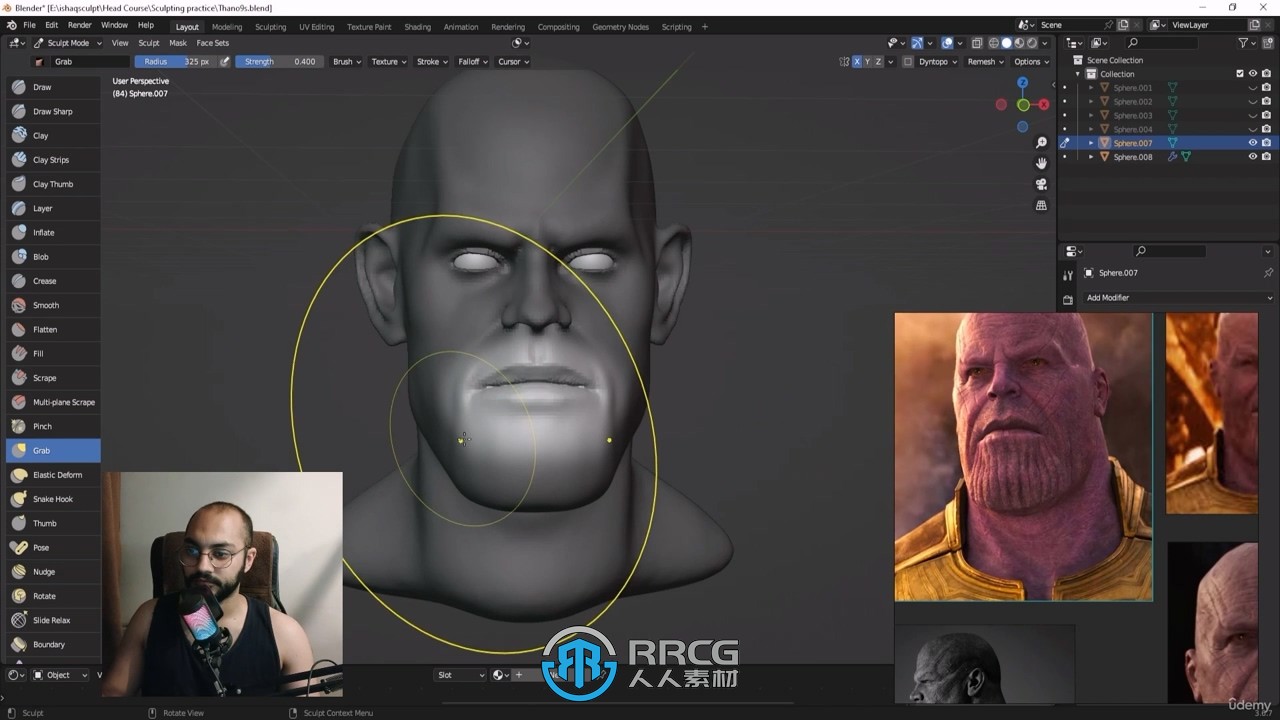Select the Crease brush
The image size is (1280, 720).
click(x=53, y=281)
